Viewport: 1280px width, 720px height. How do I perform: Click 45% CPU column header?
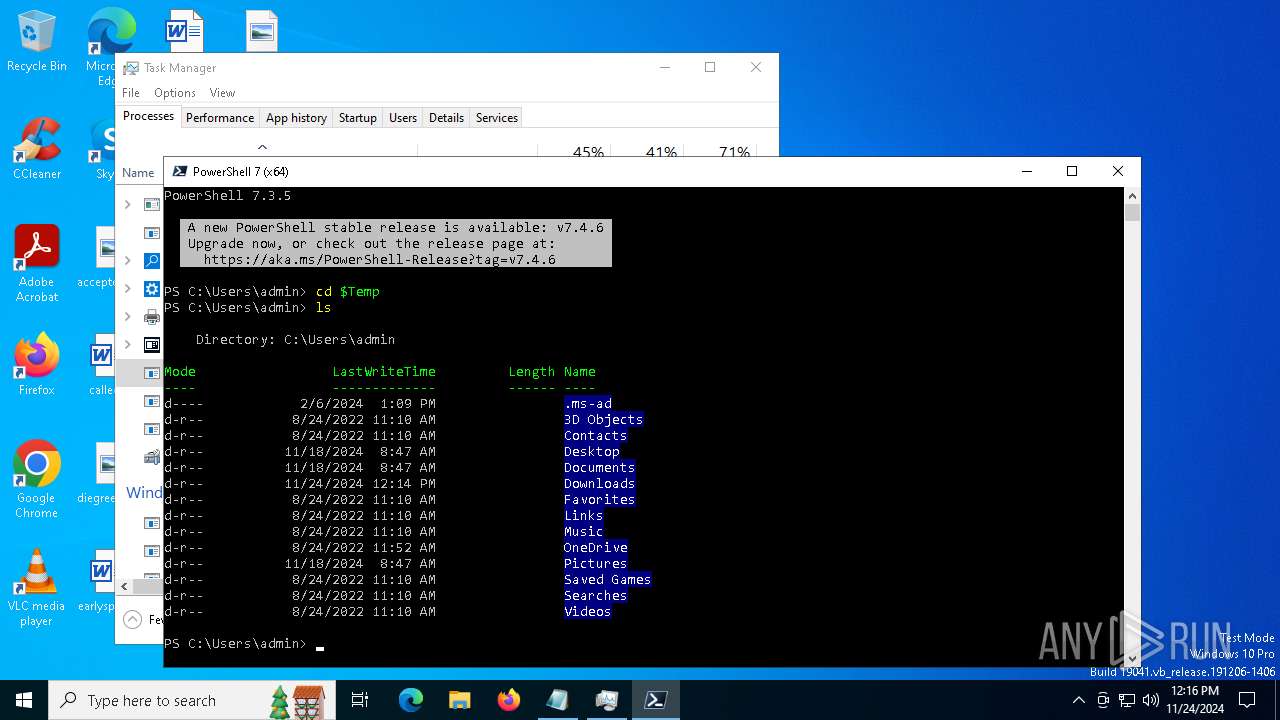click(588, 152)
